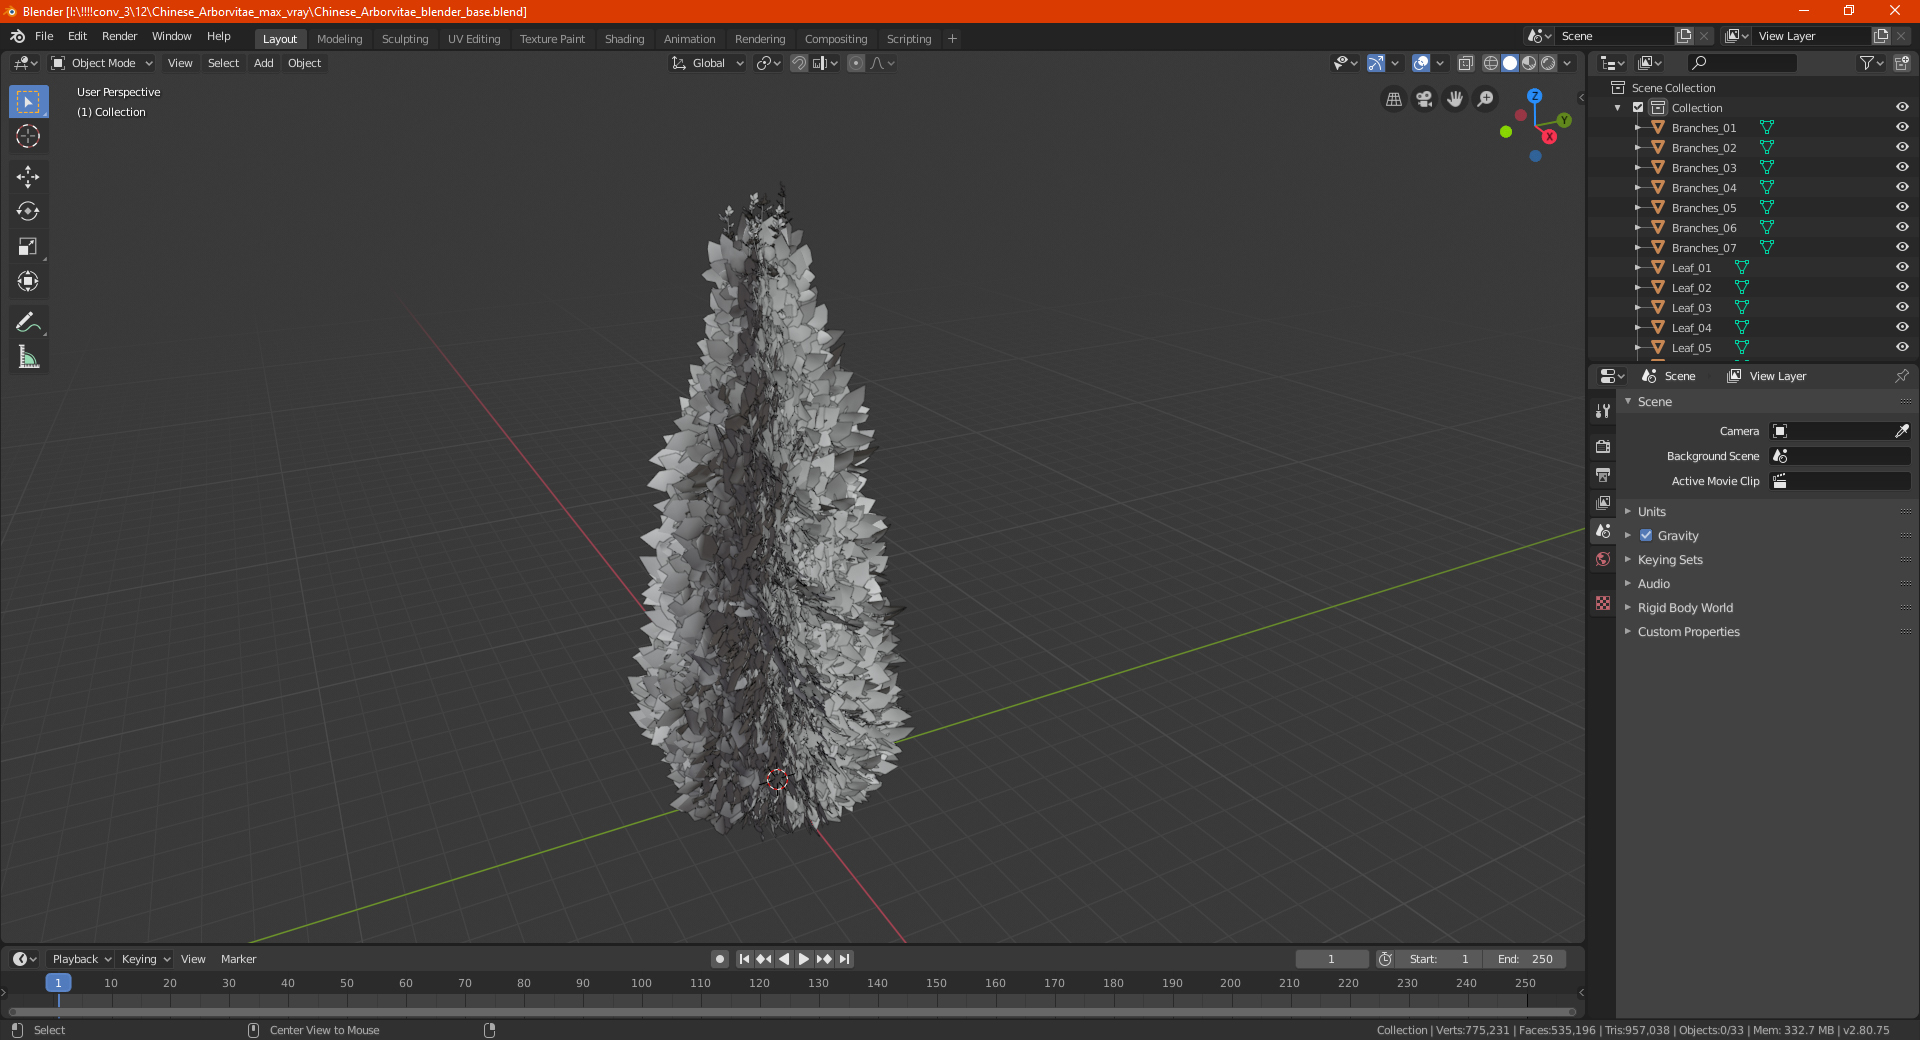Hide Leaf_04 in the viewport
1920x1040 pixels.
(1902, 327)
